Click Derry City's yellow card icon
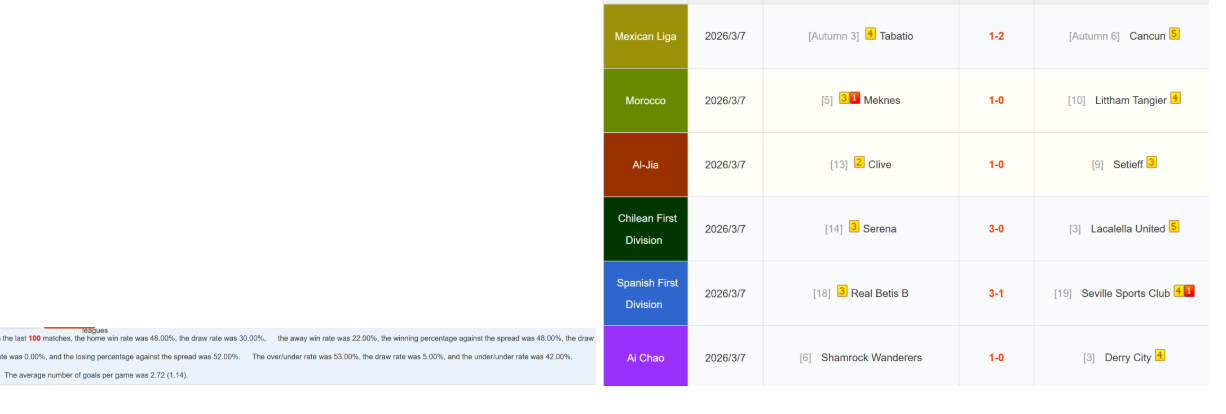Viewport: 1226px width, 414px height. coord(1160,356)
